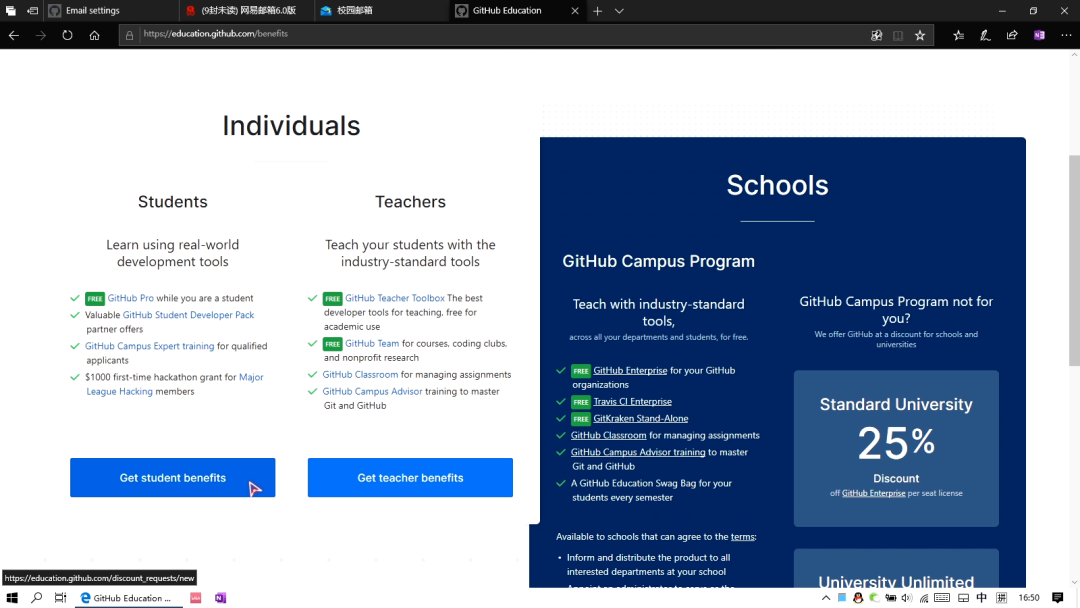Switch to the Email settings tab
The height and width of the screenshot is (608, 1080).
(x=110, y=11)
